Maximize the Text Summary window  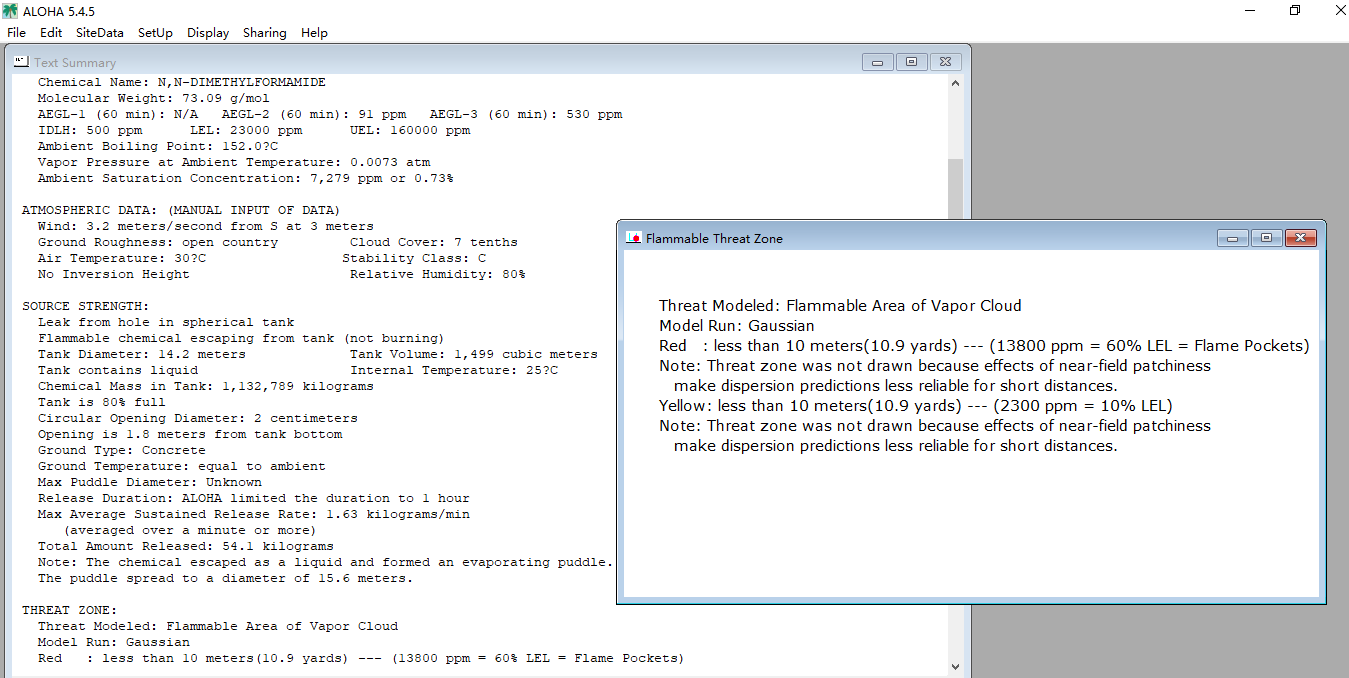pyautogui.click(x=911, y=62)
